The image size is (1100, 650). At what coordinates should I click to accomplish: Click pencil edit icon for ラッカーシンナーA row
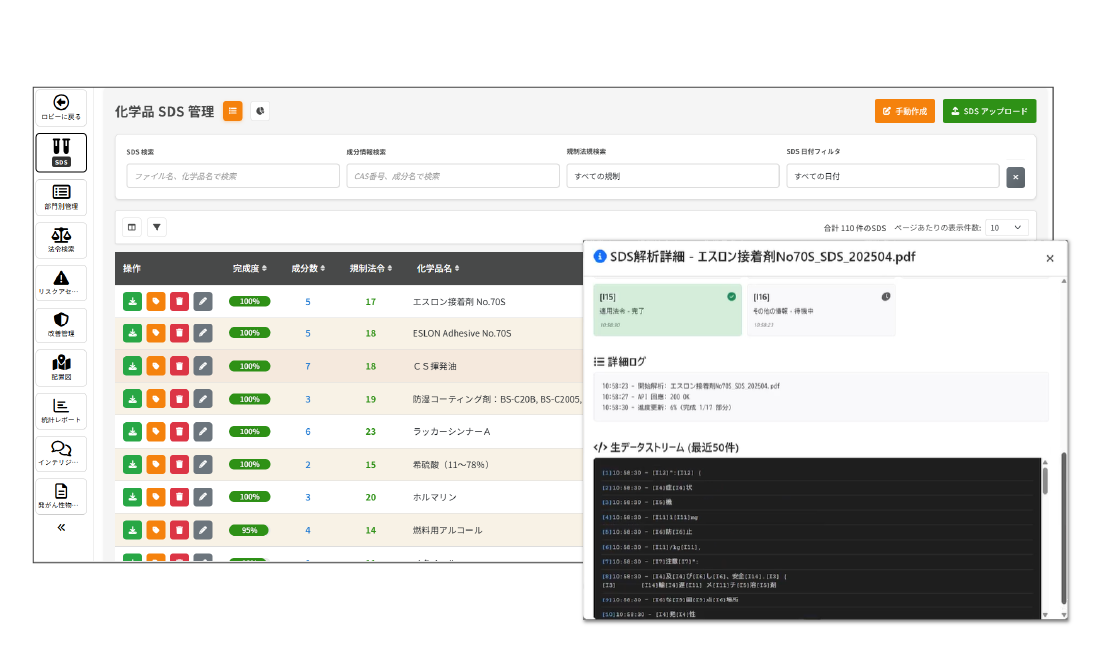click(203, 431)
